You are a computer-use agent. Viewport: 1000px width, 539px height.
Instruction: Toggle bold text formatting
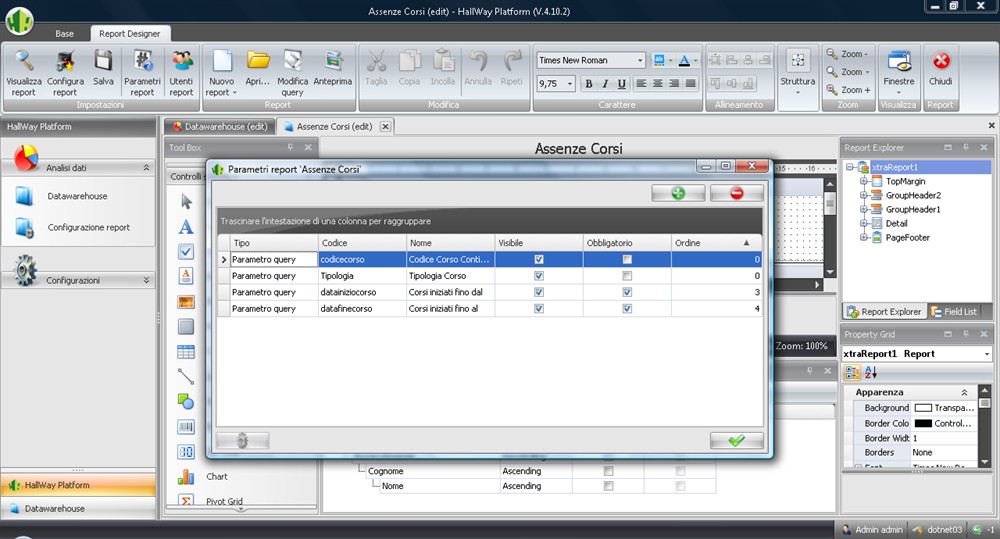pos(589,84)
